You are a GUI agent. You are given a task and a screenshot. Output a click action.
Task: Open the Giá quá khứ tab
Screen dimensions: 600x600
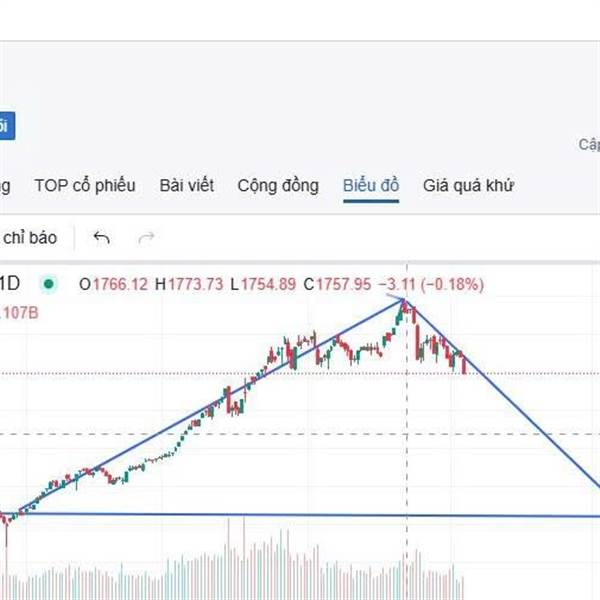(x=468, y=186)
